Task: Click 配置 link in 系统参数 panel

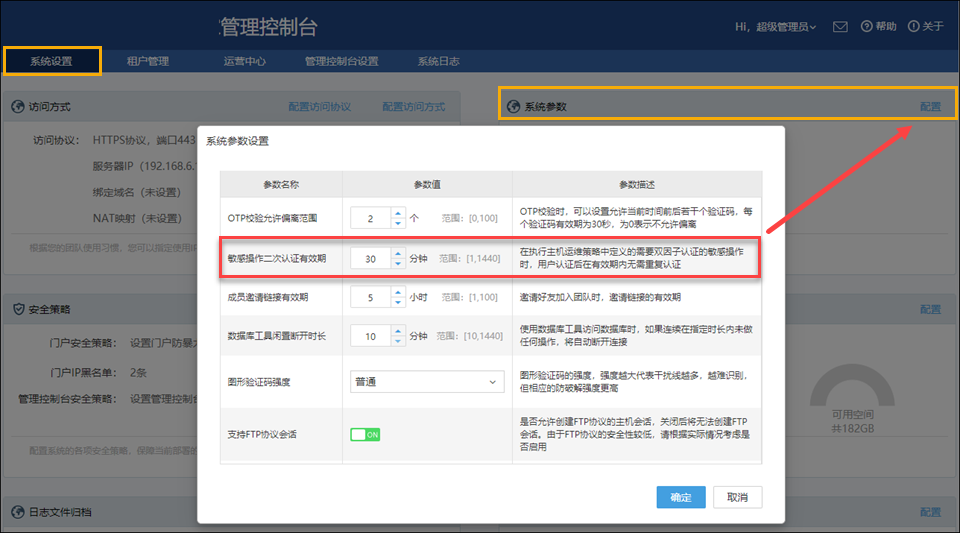Action: [930, 107]
